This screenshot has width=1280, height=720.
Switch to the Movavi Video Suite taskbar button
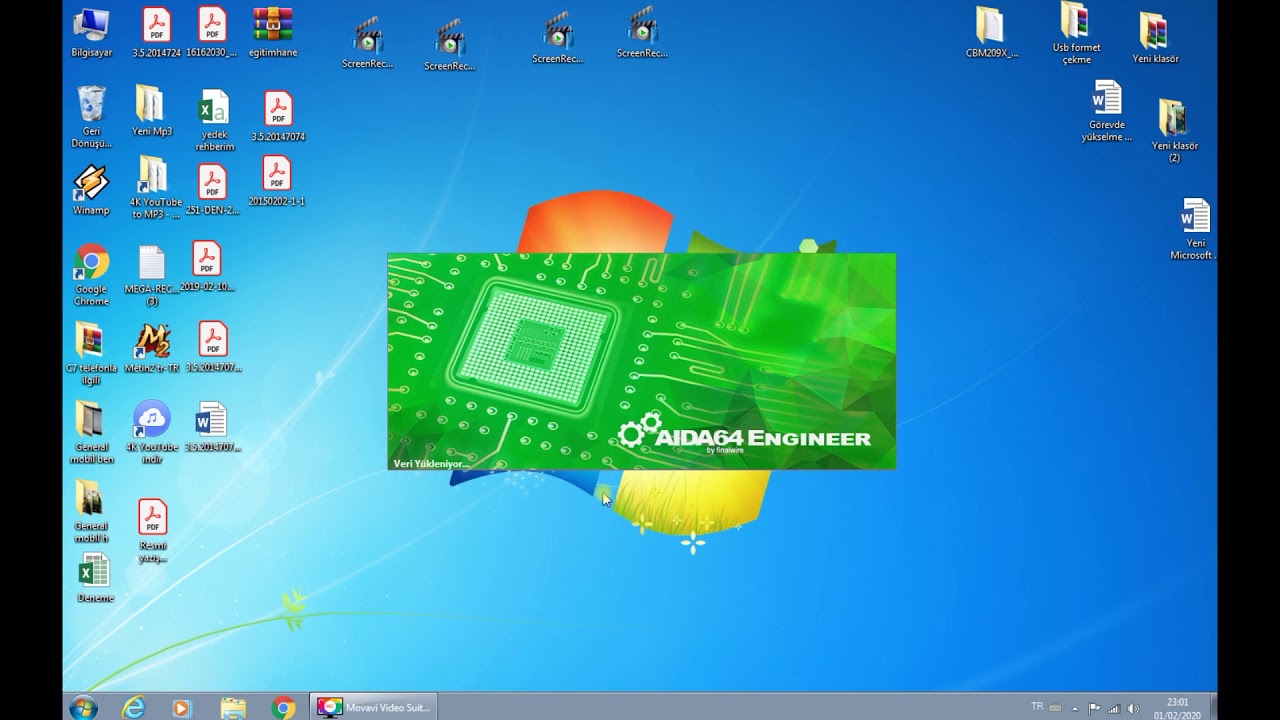pyautogui.click(x=373, y=707)
